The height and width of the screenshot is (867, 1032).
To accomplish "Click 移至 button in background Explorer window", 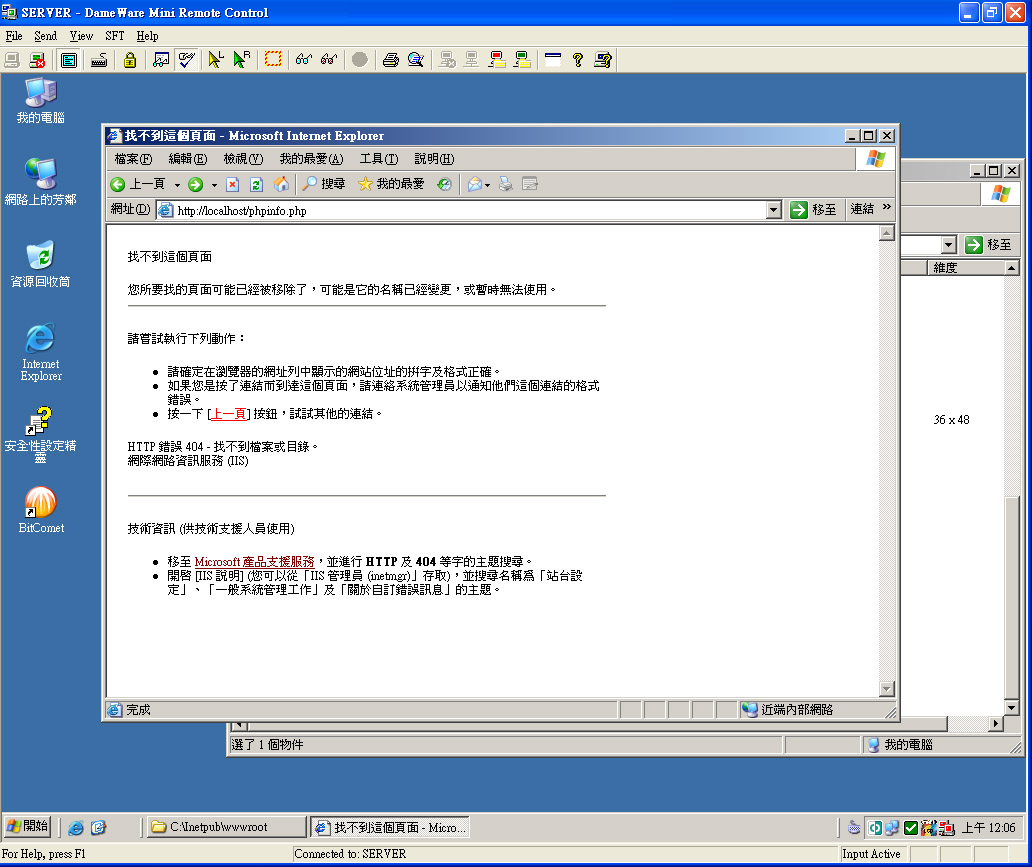I will coord(989,245).
